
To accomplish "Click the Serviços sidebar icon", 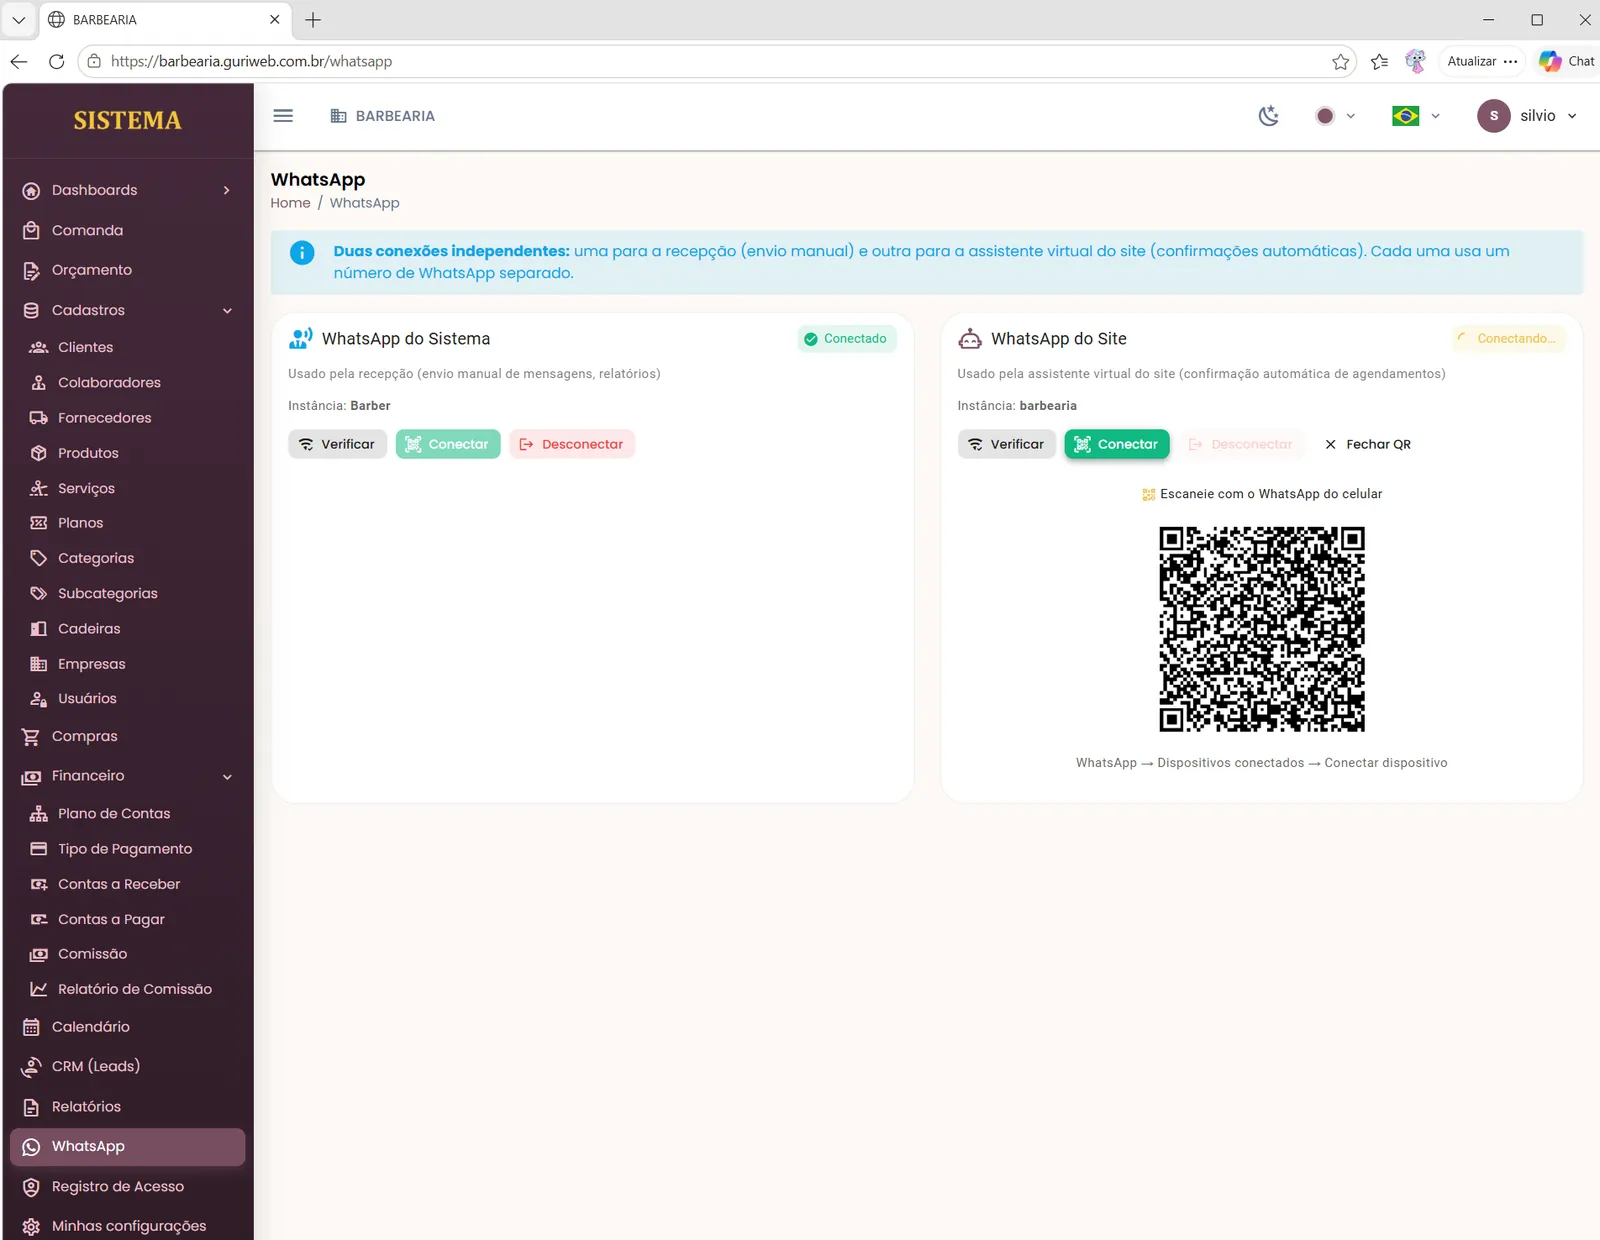I will (x=39, y=488).
